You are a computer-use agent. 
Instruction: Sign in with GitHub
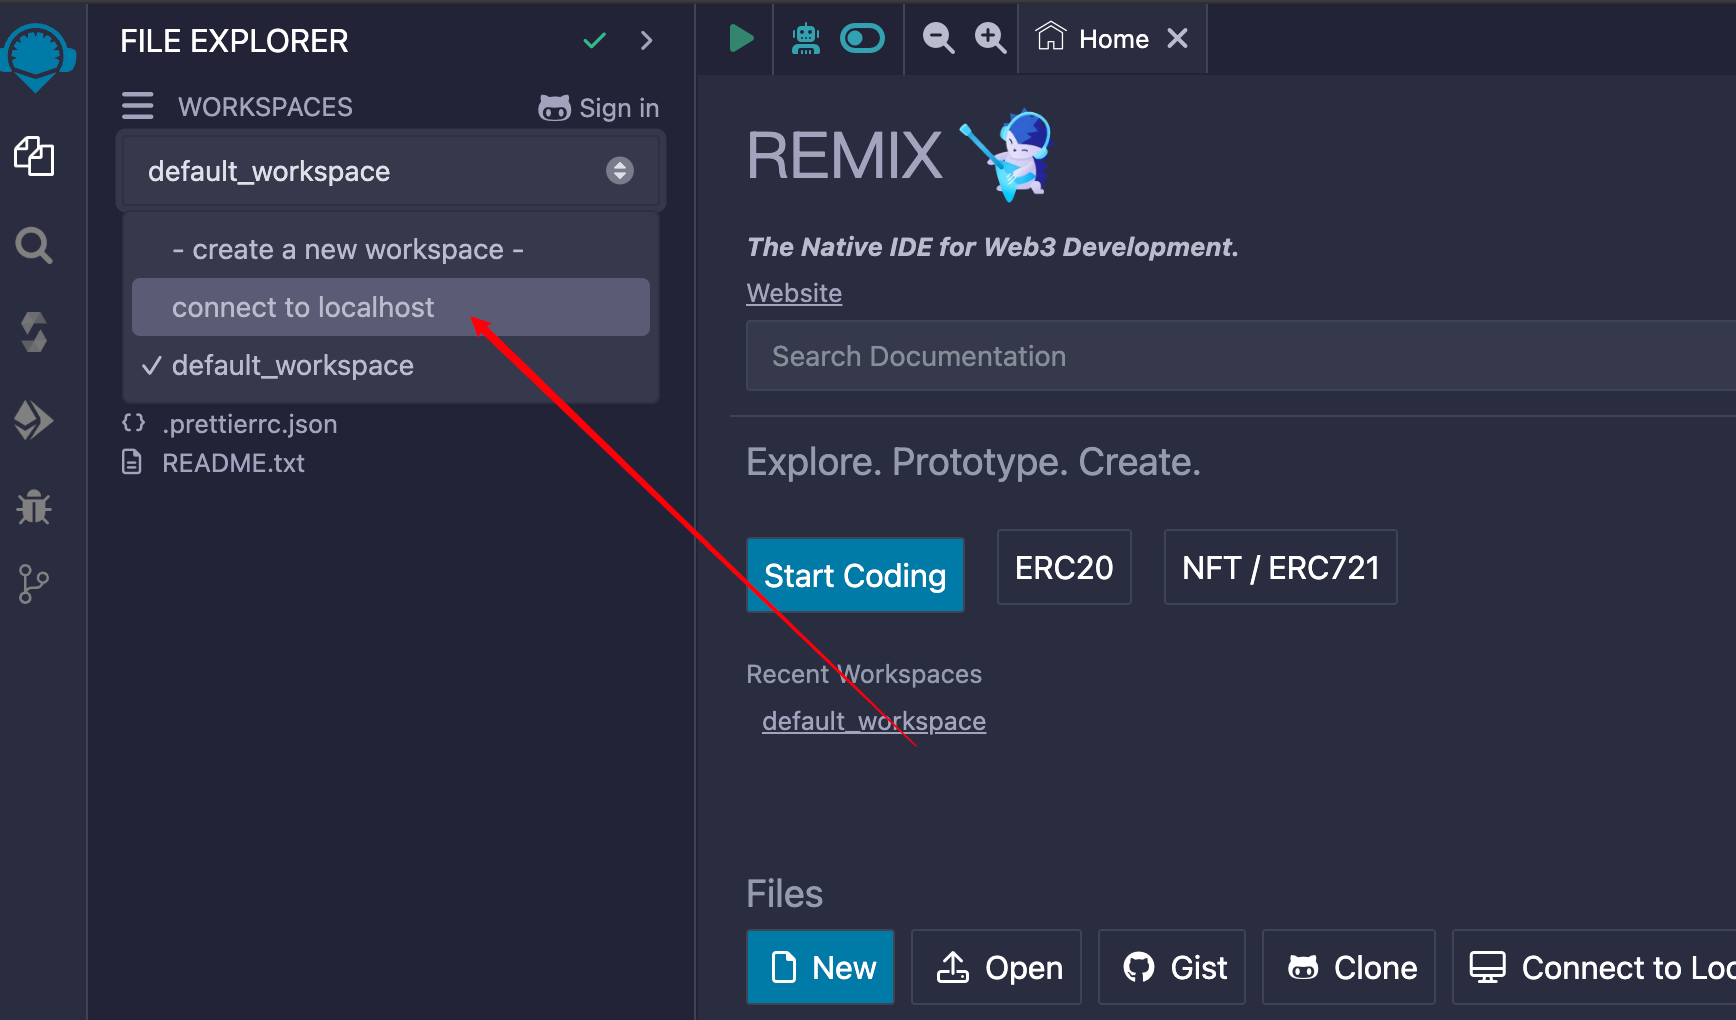click(x=598, y=108)
